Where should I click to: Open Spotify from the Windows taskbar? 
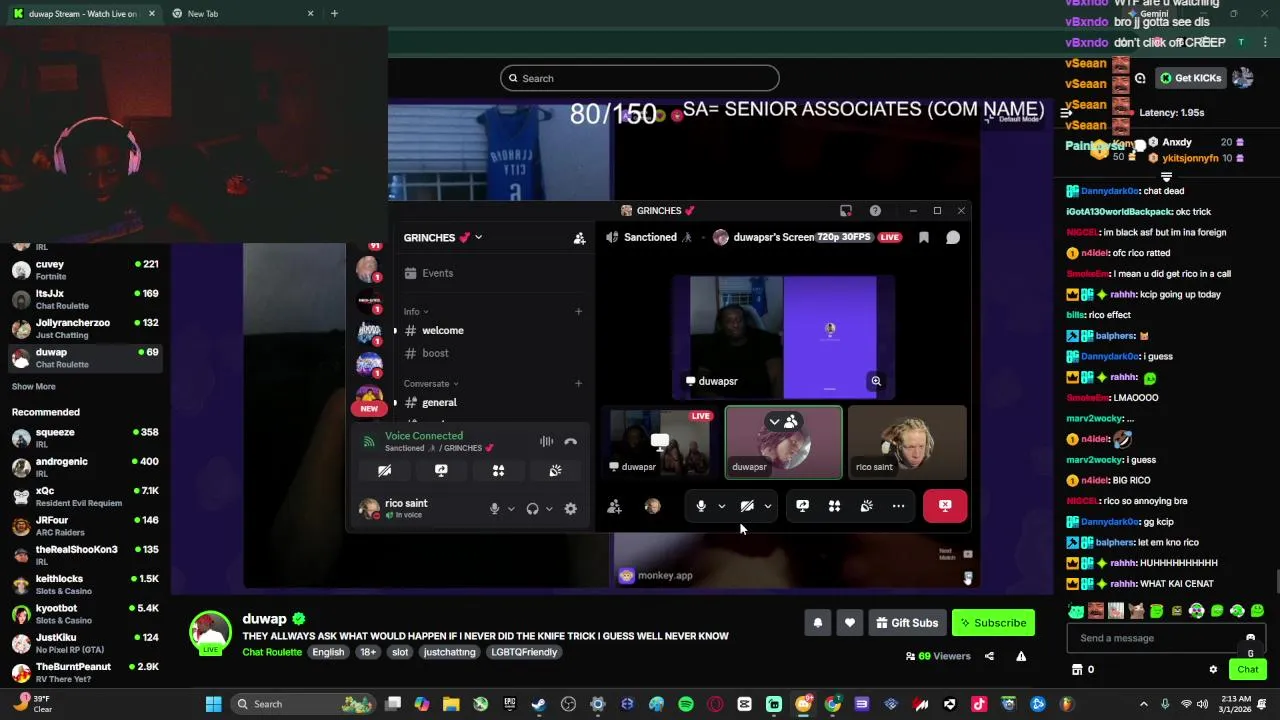[686, 704]
